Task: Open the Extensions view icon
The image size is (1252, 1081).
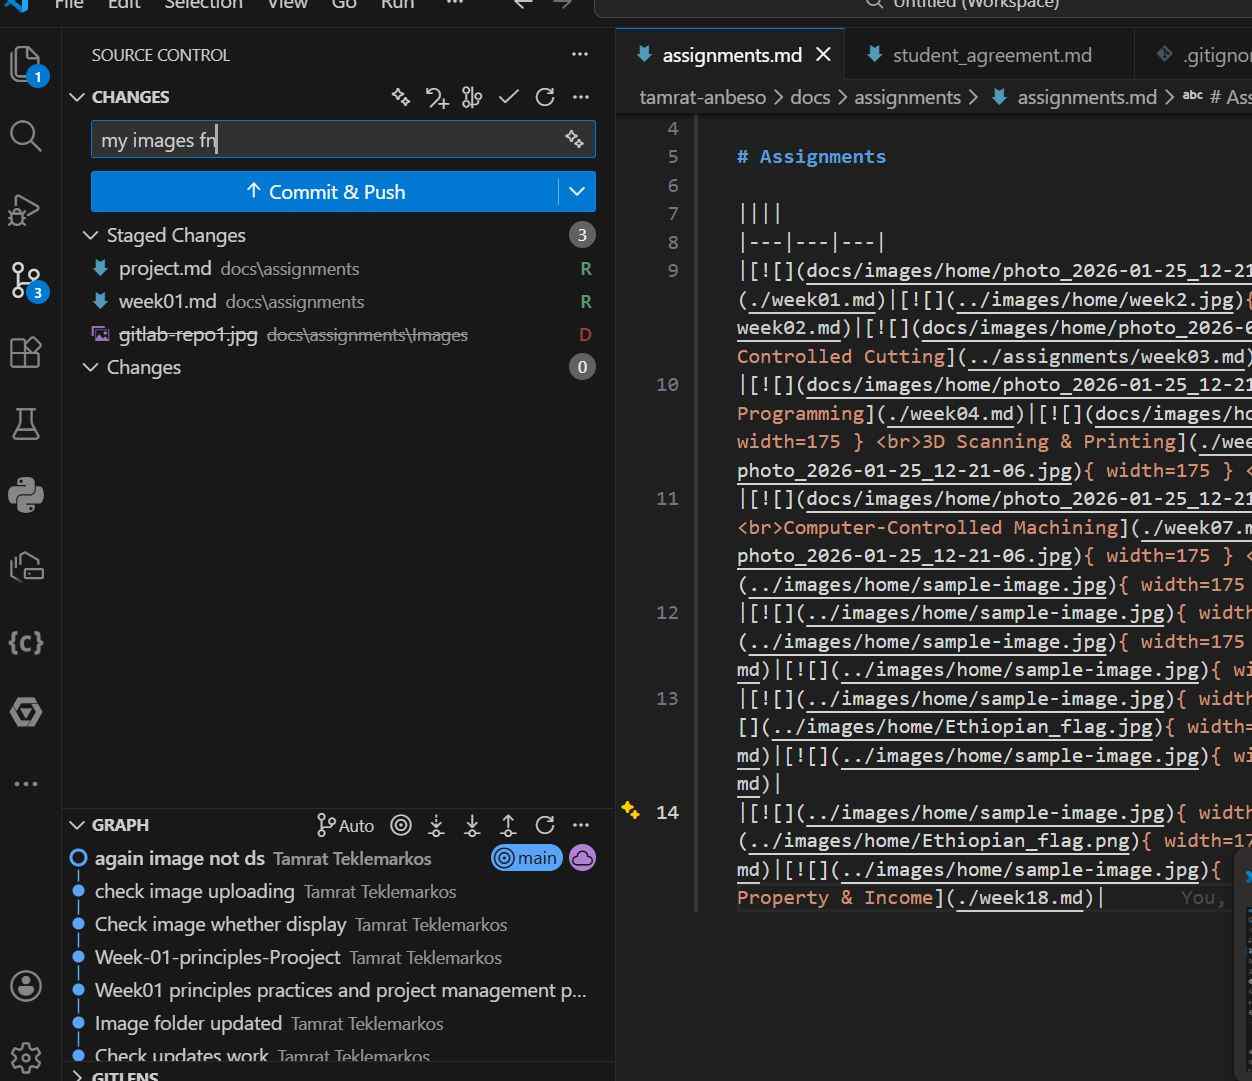Action: coord(26,352)
